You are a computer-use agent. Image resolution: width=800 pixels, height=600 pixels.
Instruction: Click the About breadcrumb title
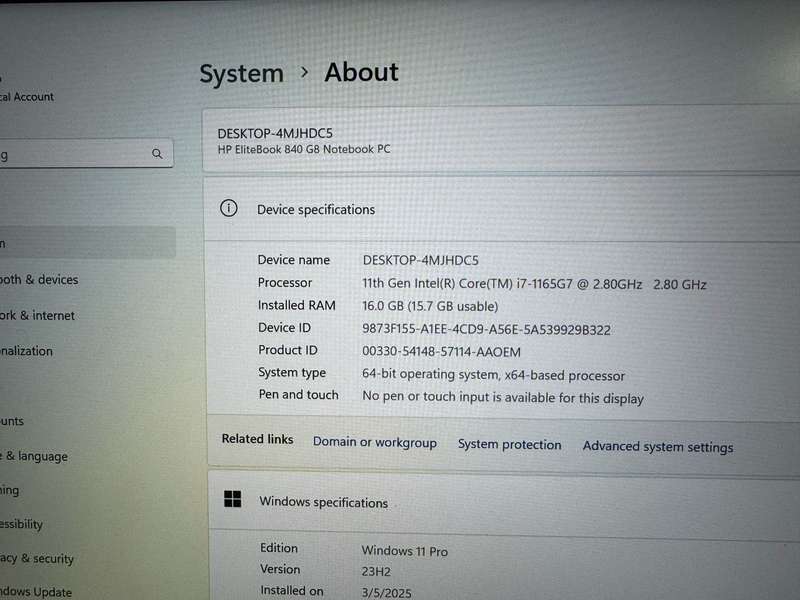[361, 72]
